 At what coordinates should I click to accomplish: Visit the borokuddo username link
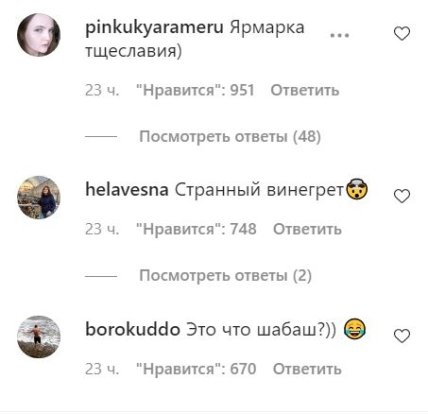133,330
